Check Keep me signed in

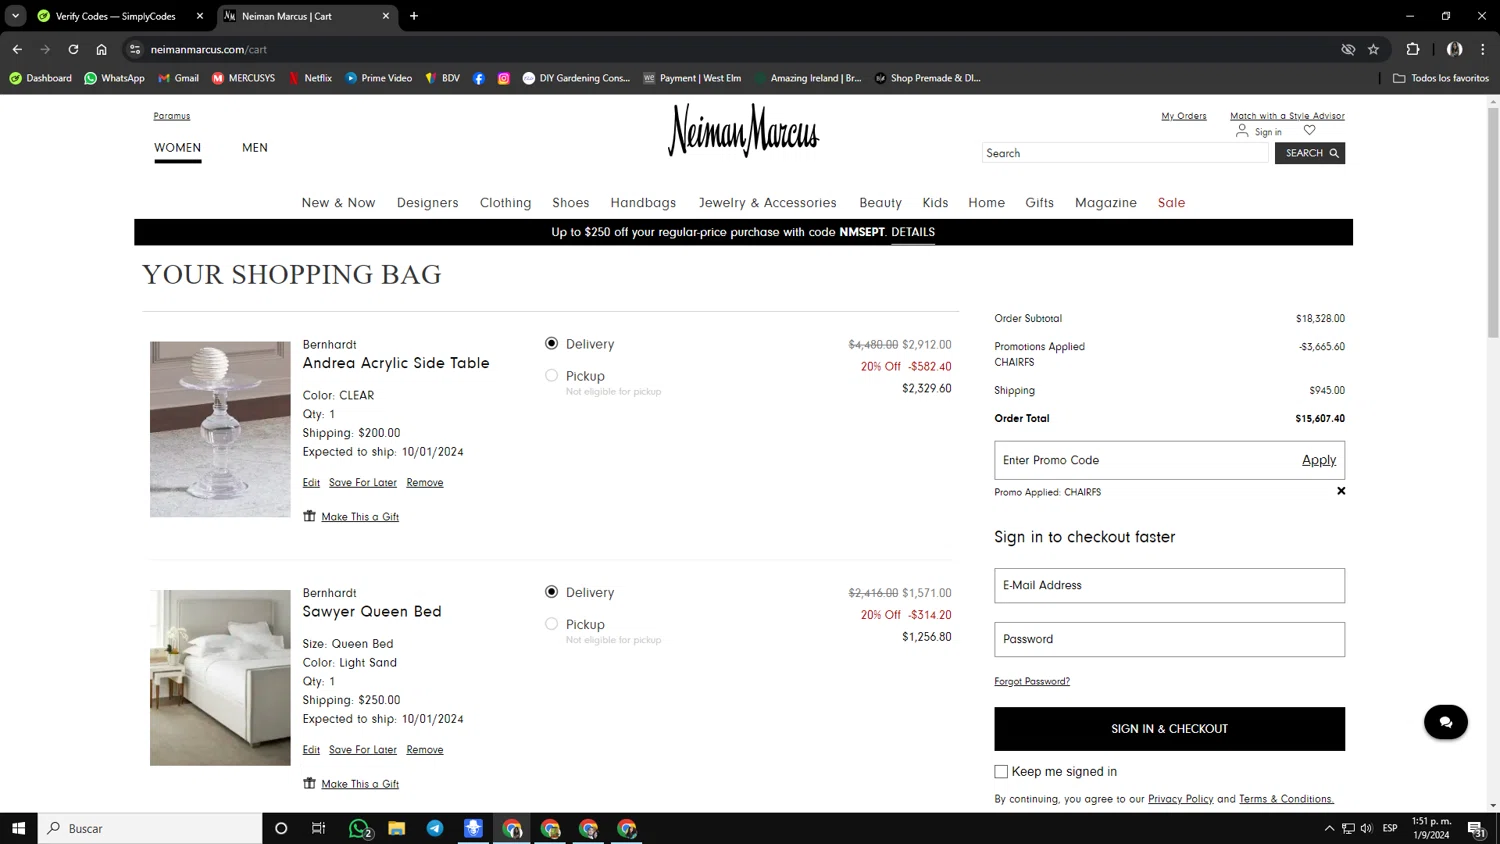pyautogui.click(x=1001, y=771)
